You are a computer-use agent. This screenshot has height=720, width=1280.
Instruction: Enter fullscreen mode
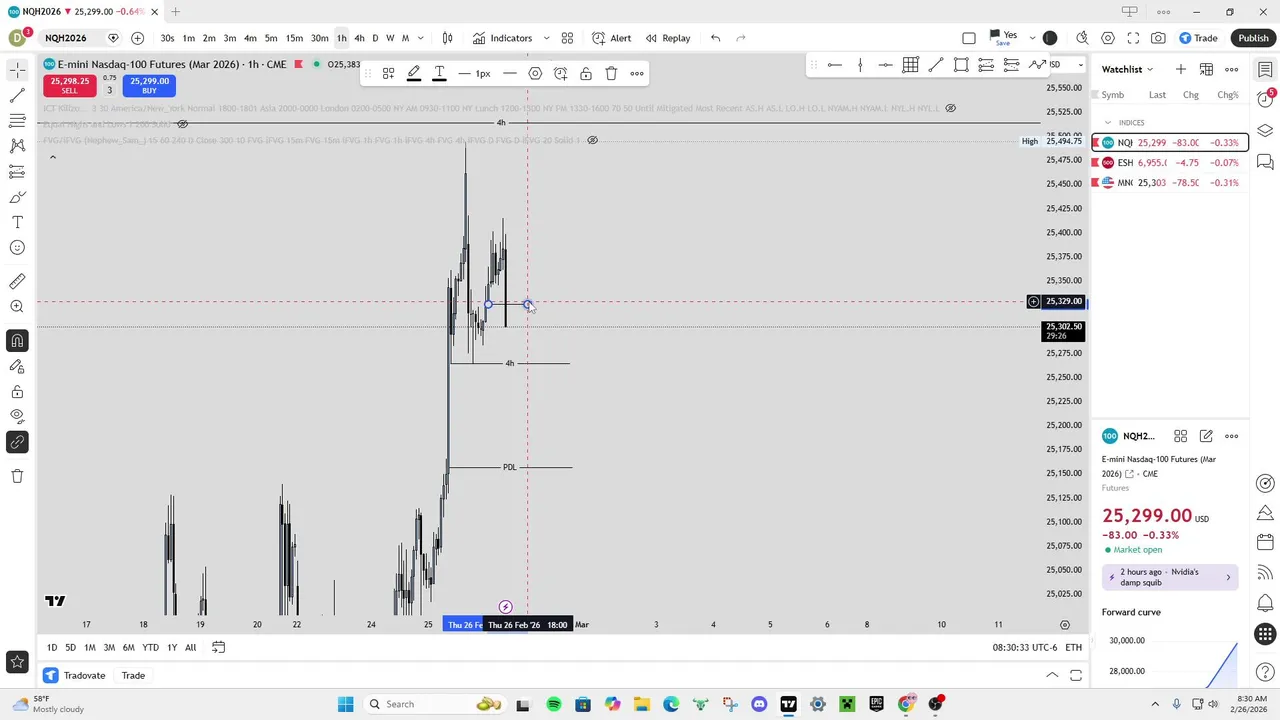point(1133,38)
